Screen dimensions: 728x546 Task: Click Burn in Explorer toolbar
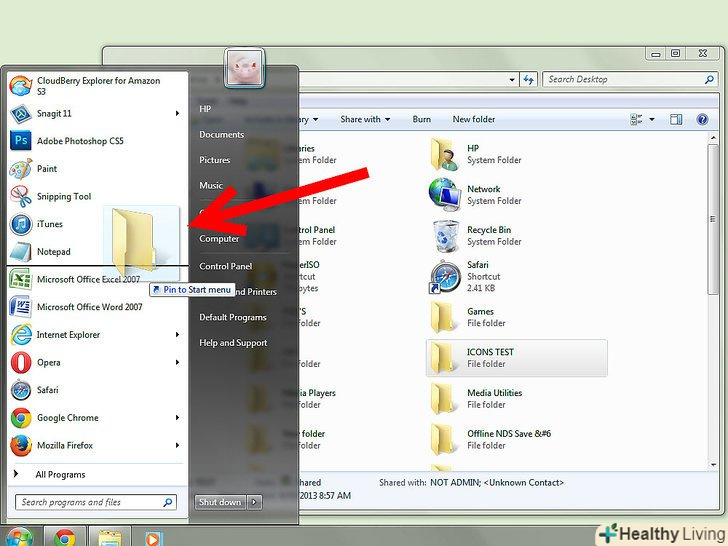(x=422, y=119)
